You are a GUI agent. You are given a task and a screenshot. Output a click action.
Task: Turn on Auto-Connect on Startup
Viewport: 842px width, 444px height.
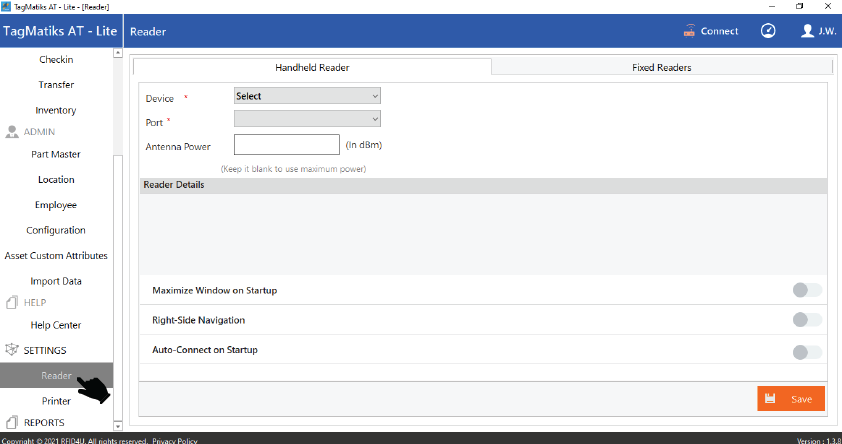(x=806, y=351)
